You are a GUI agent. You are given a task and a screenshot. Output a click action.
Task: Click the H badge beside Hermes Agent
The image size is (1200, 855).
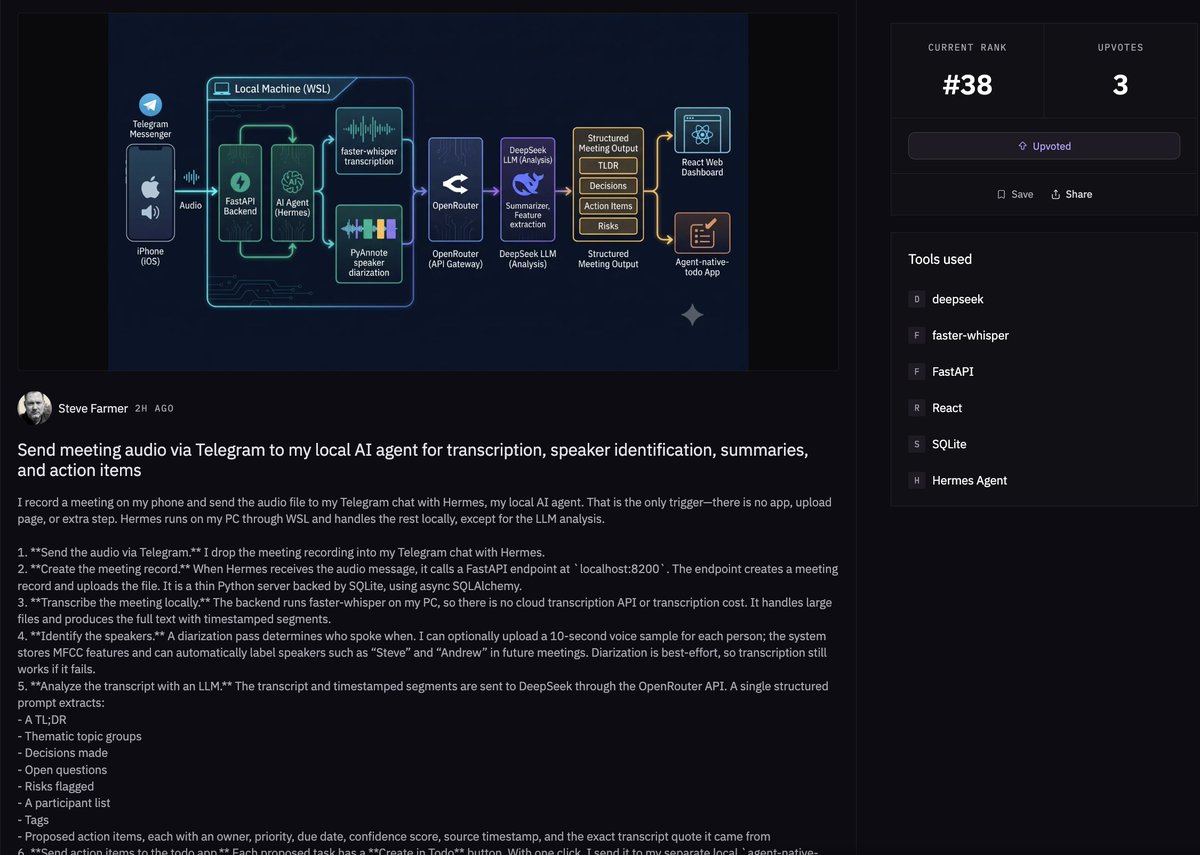point(916,480)
